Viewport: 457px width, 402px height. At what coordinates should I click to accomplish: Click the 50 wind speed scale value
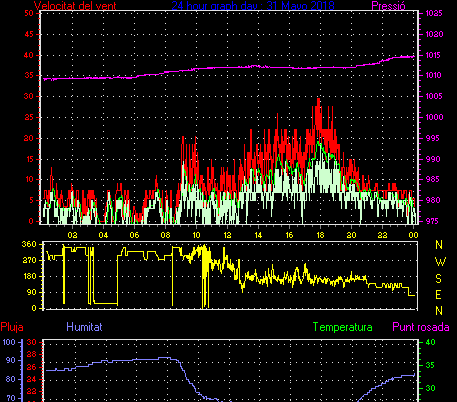pos(29,13)
